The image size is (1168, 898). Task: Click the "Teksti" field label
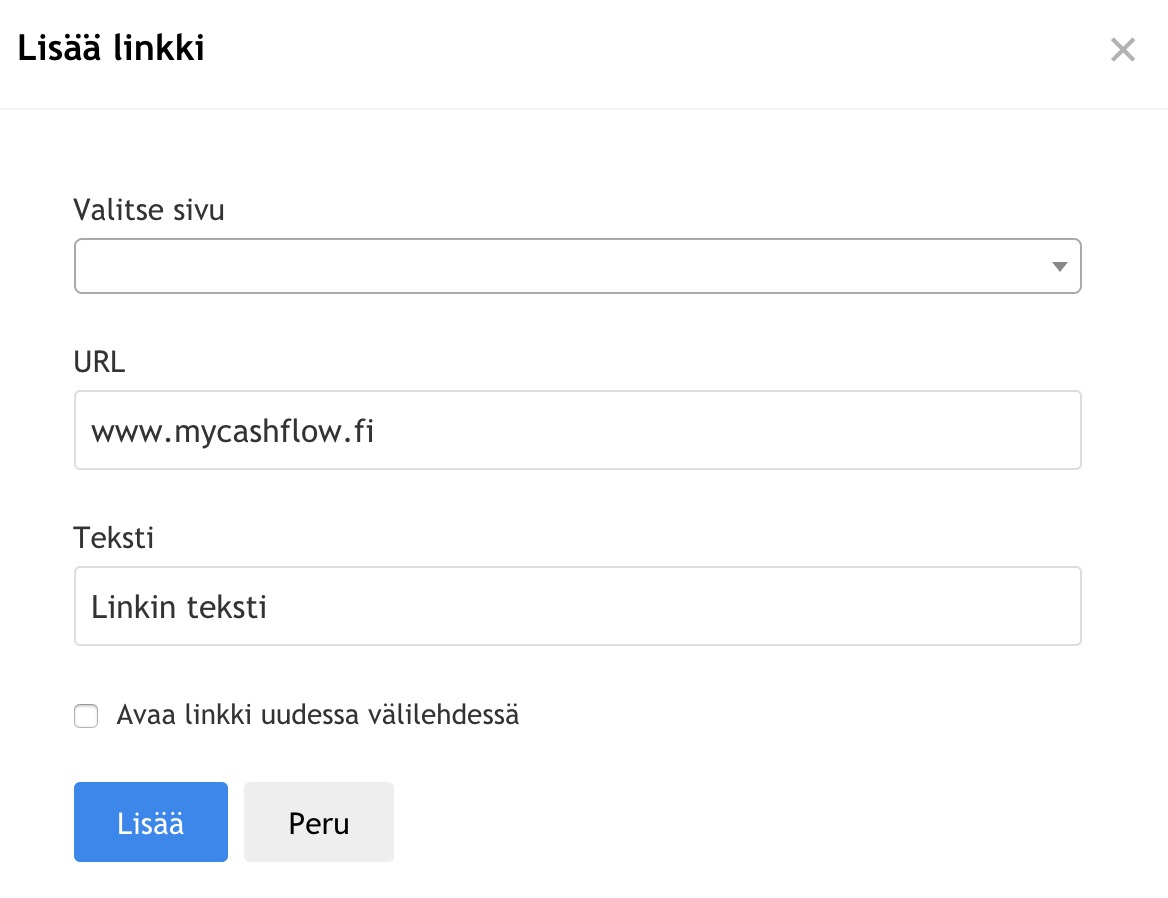coord(114,538)
